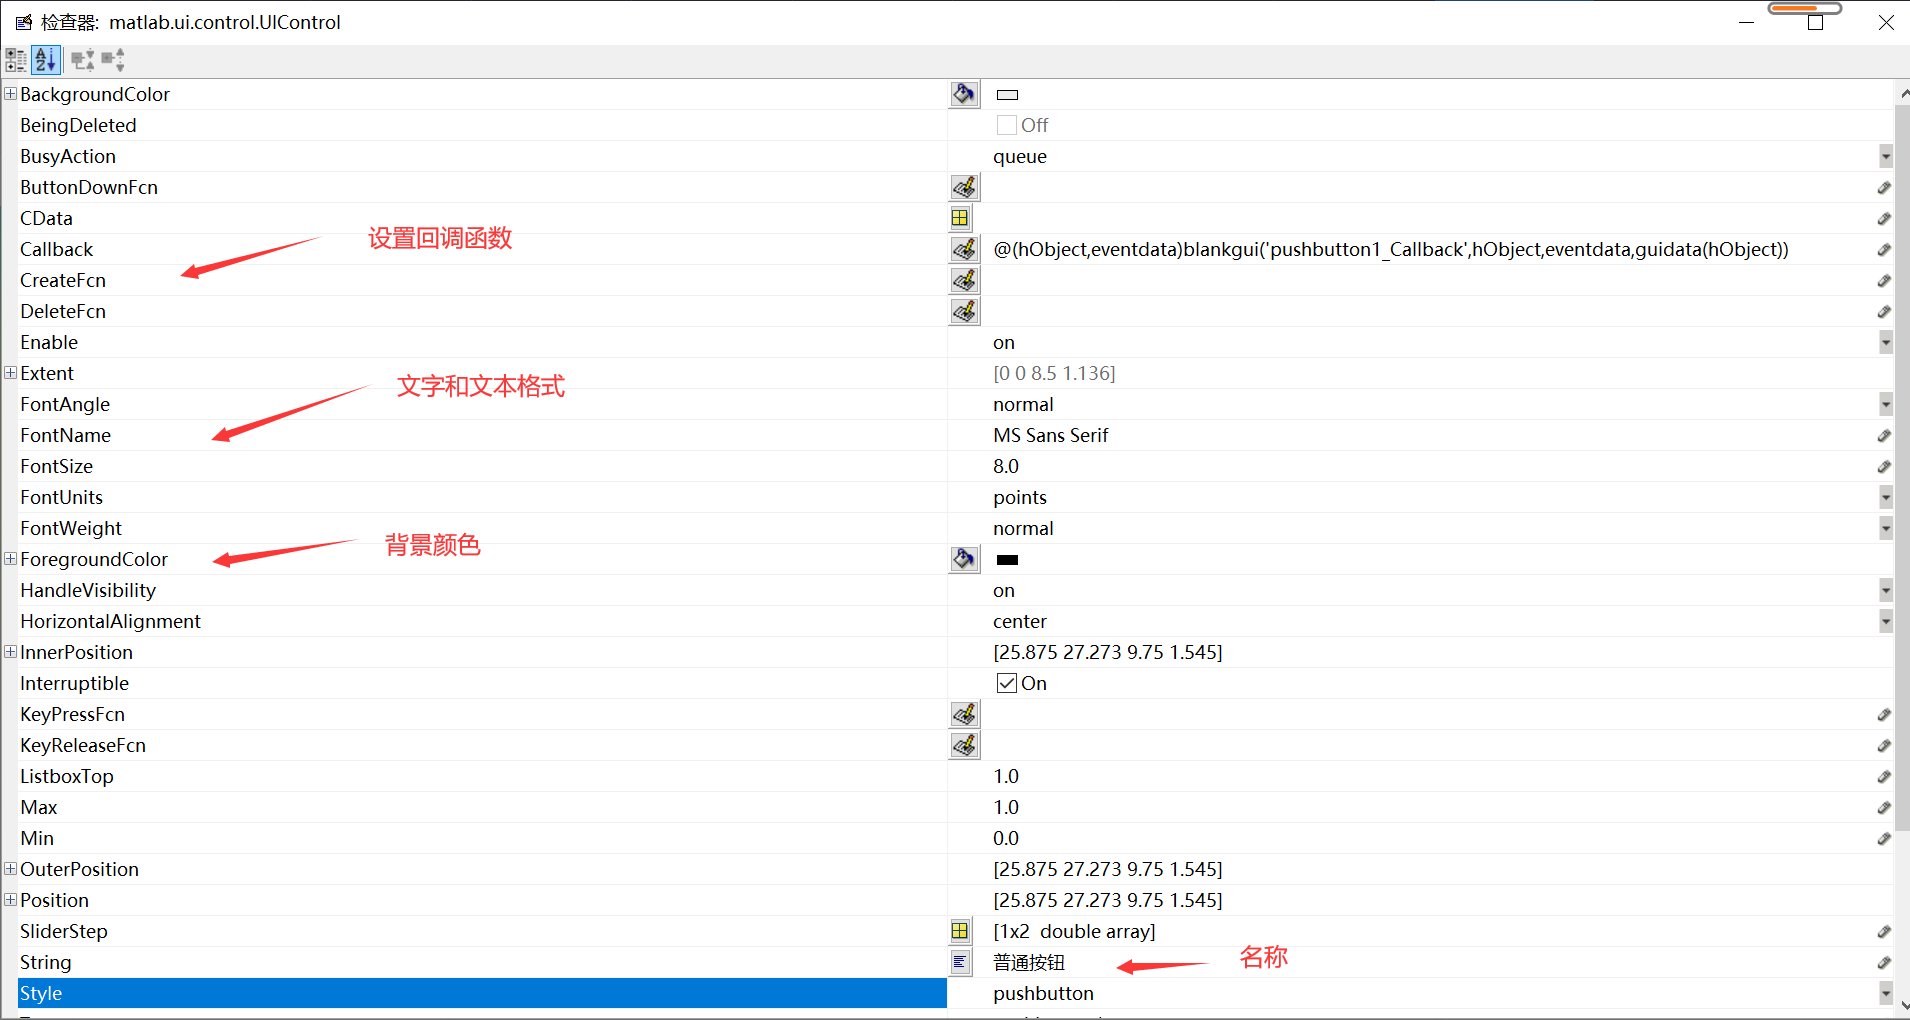Viewport: 1910px width, 1020px height.
Task: Open ButtonDownFcn callback editor icon
Action: [x=964, y=187]
